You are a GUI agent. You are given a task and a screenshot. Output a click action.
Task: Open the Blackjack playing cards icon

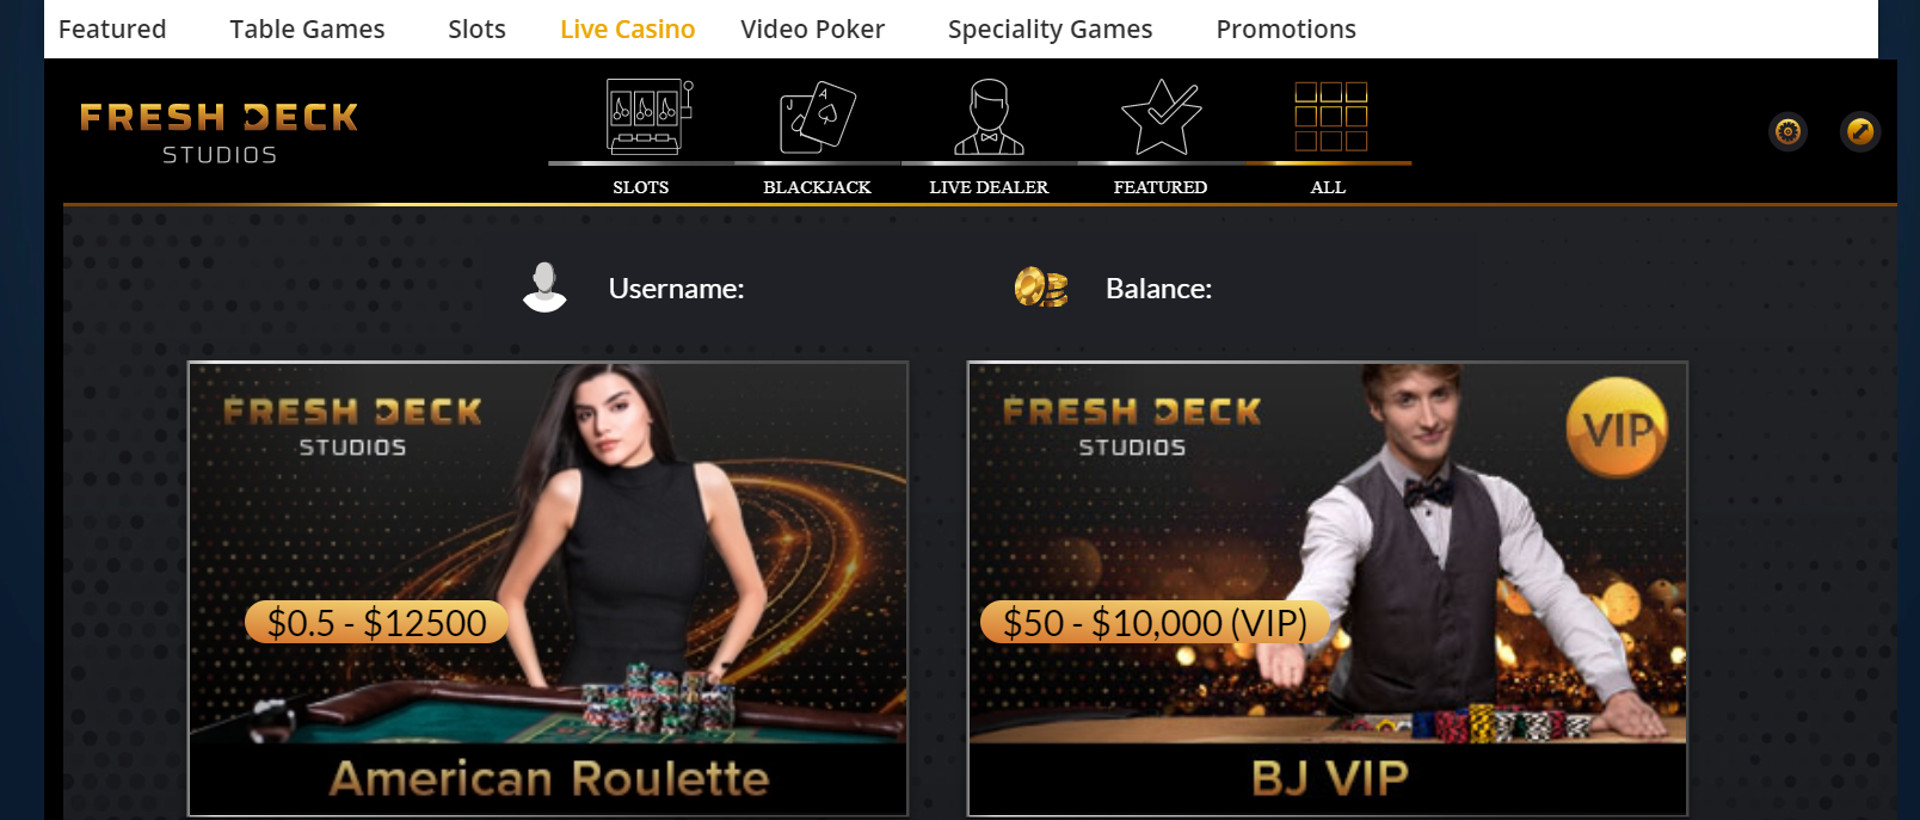(817, 116)
